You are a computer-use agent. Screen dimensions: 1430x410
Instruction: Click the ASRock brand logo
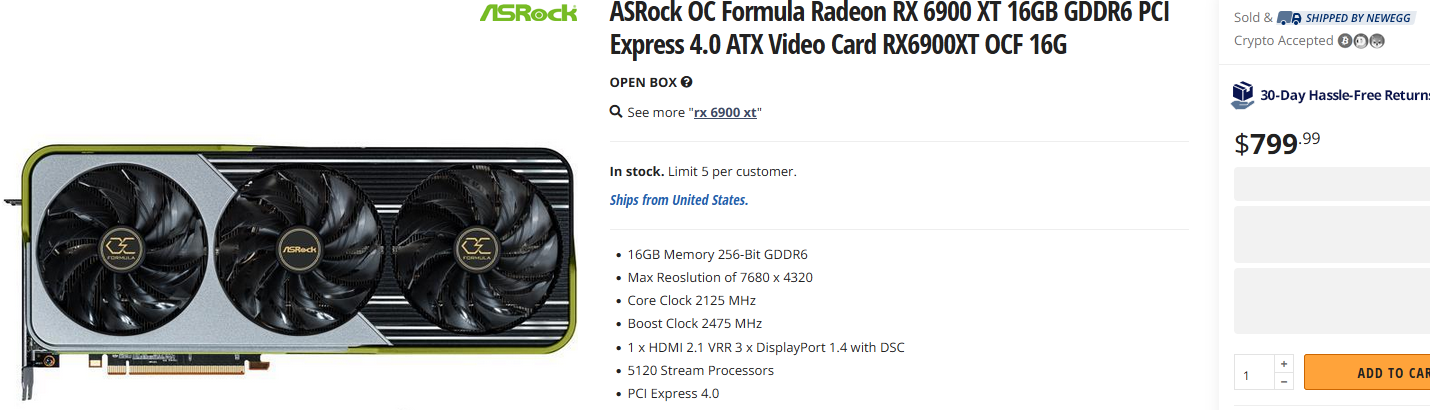tap(529, 12)
